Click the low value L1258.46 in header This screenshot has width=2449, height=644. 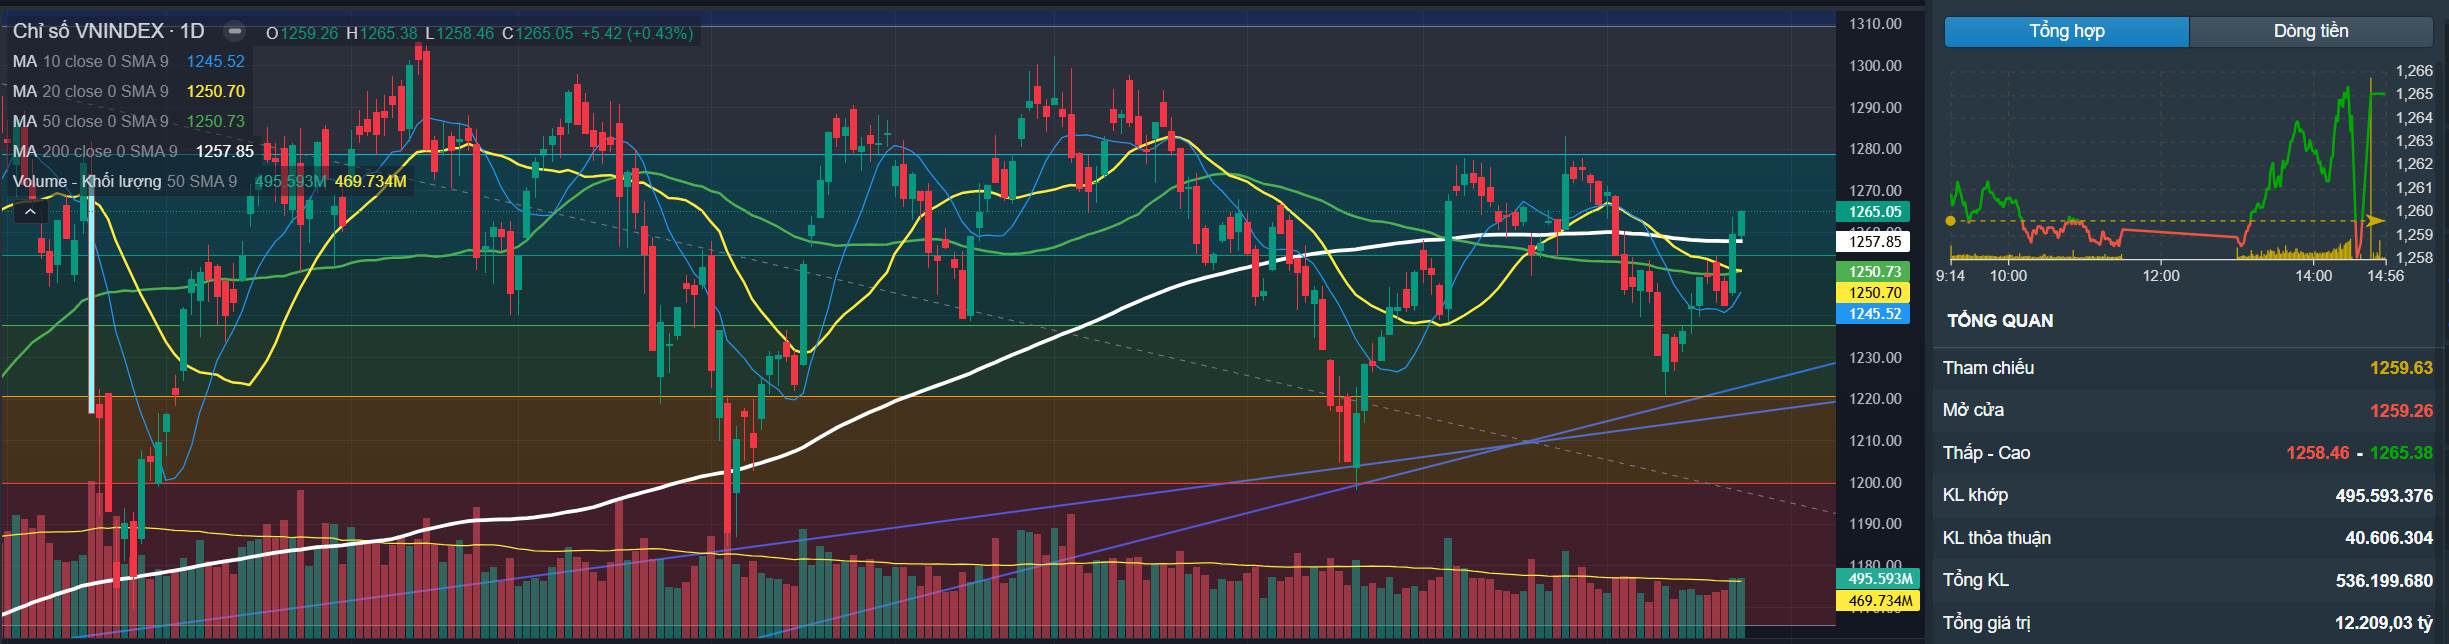(460, 33)
